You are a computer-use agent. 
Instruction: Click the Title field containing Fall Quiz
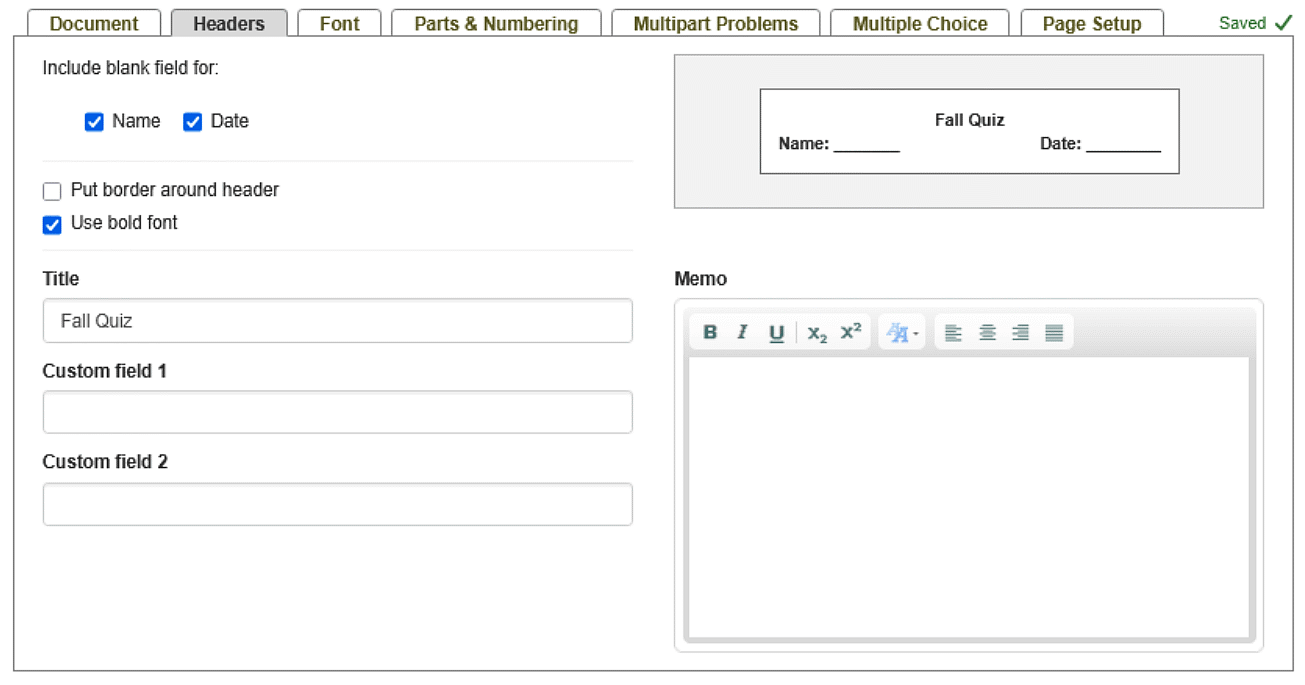click(x=337, y=321)
